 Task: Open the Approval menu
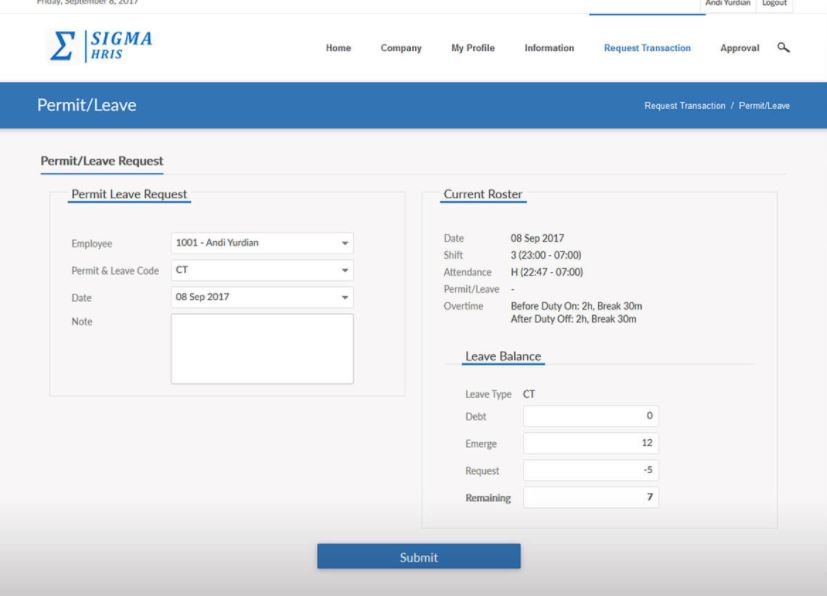(x=737, y=46)
